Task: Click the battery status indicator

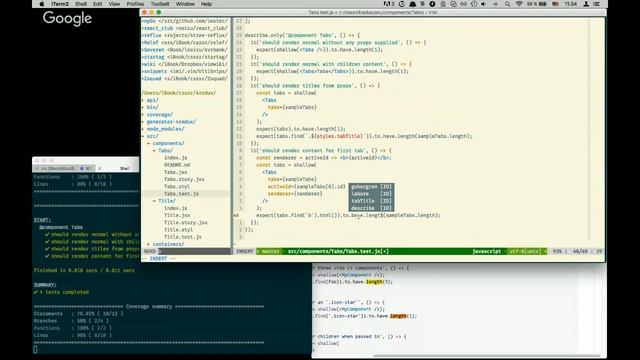Action: pyautogui.click(x=537, y=4)
